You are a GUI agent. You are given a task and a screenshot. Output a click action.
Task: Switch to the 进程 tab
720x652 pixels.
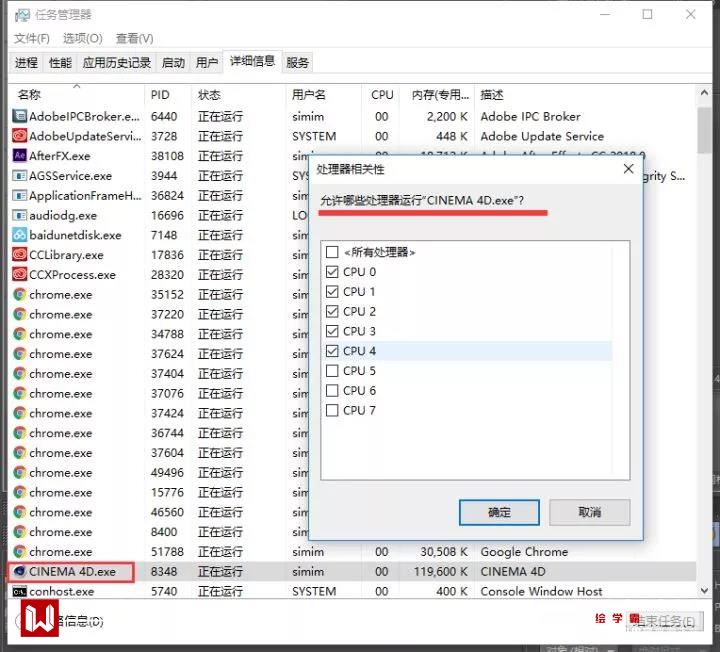(x=26, y=62)
